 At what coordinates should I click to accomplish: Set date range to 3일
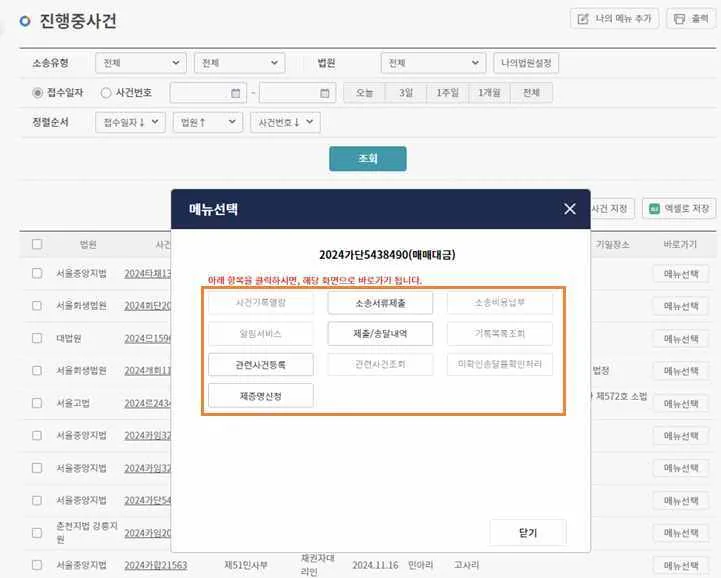(406, 93)
